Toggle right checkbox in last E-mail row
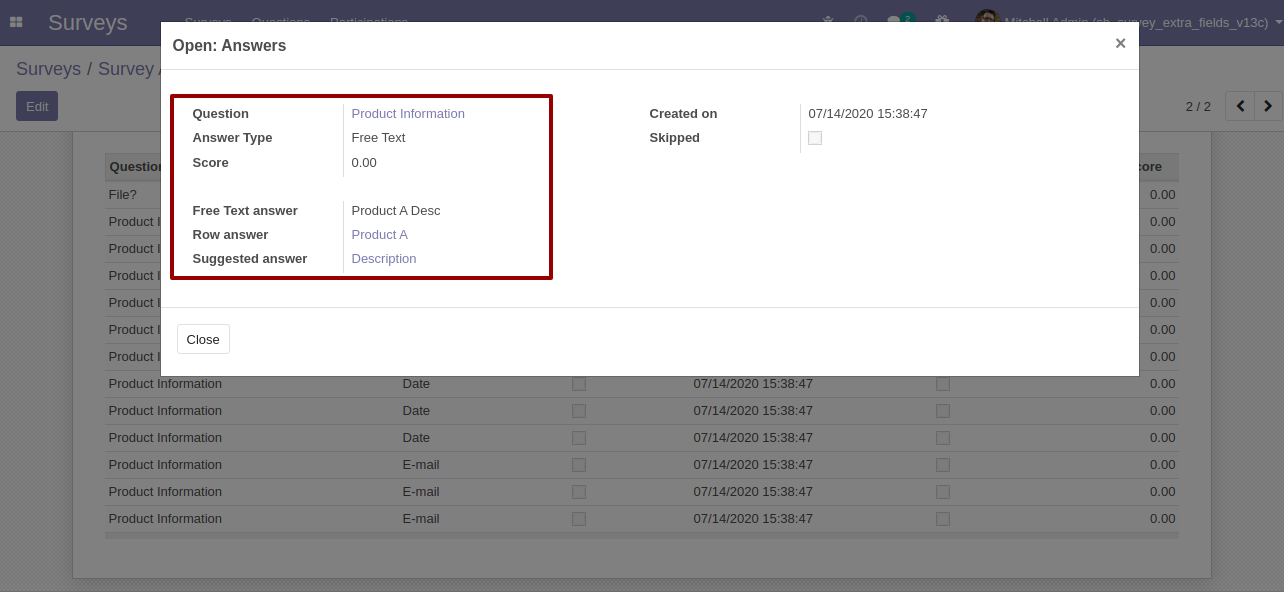The width and height of the screenshot is (1284, 592). (943, 519)
